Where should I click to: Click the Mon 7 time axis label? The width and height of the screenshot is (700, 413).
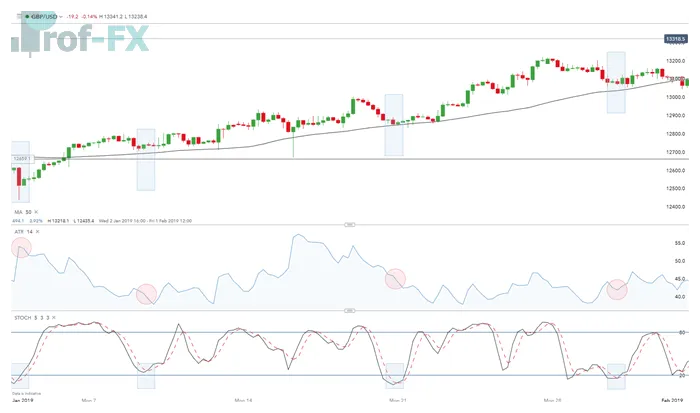pos(88,400)
